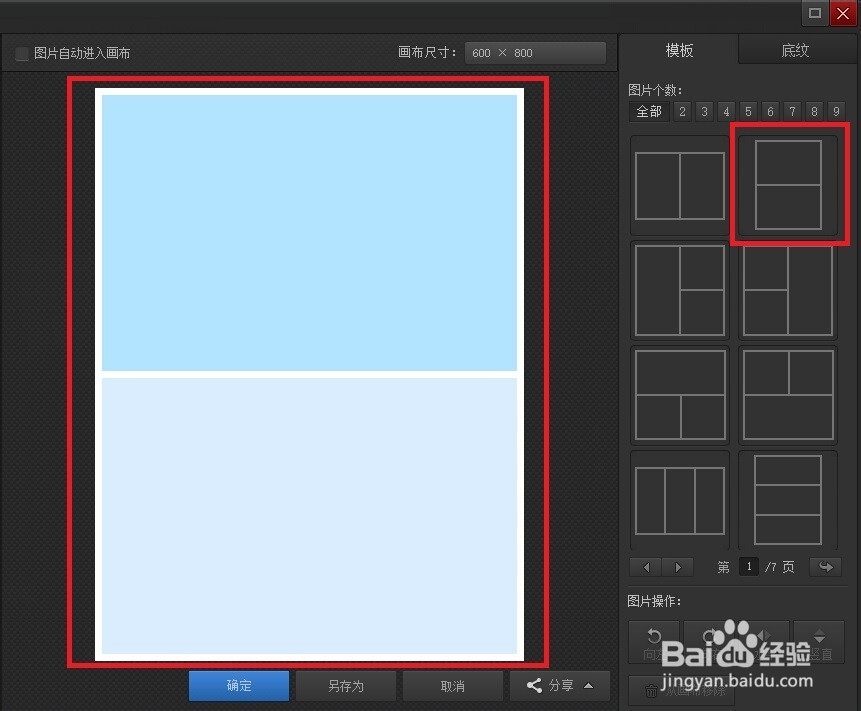
Task: Choose the two stacked rows template
Action: tap(789, 185)
